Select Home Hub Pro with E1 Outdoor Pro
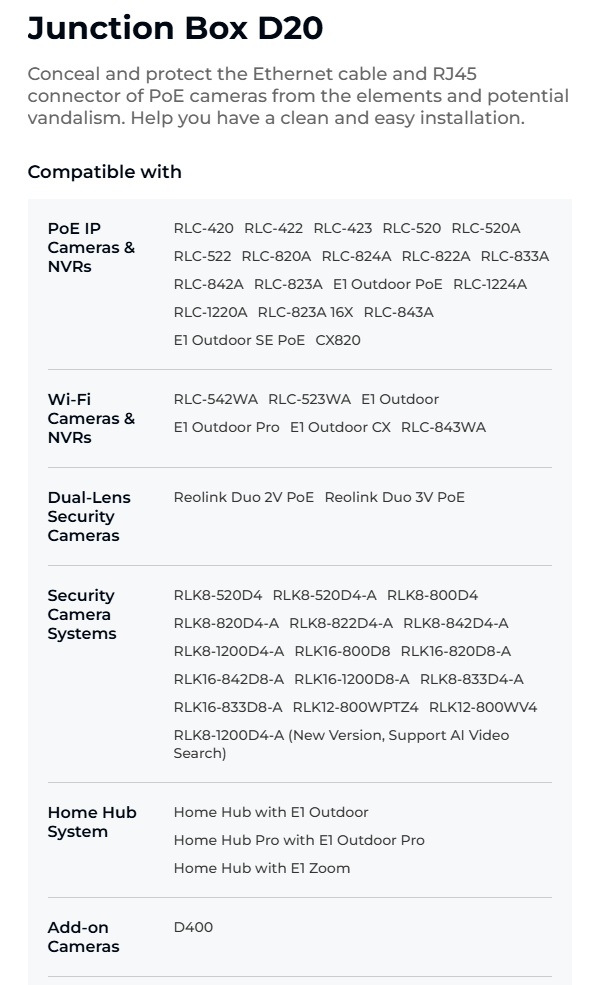Image resolution: width=600 pixels, height=985 pixels. coord(299,840)
